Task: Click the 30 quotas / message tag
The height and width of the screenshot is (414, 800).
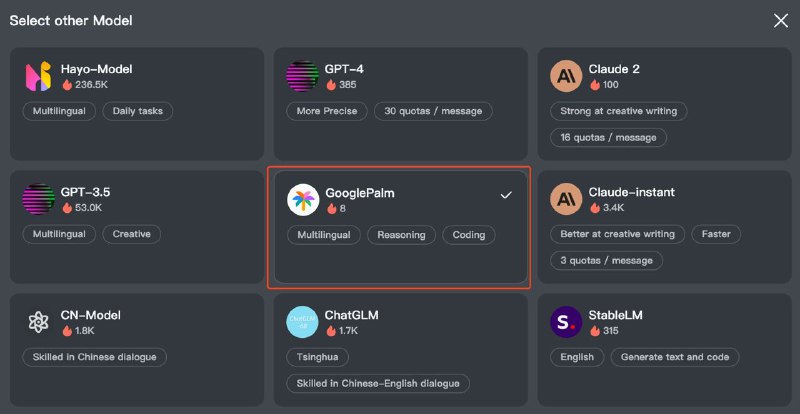Action: [x=433, y=111]
